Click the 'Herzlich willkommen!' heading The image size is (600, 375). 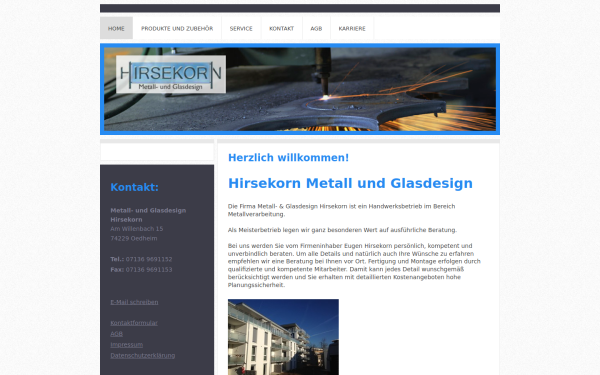coord(289,158)
